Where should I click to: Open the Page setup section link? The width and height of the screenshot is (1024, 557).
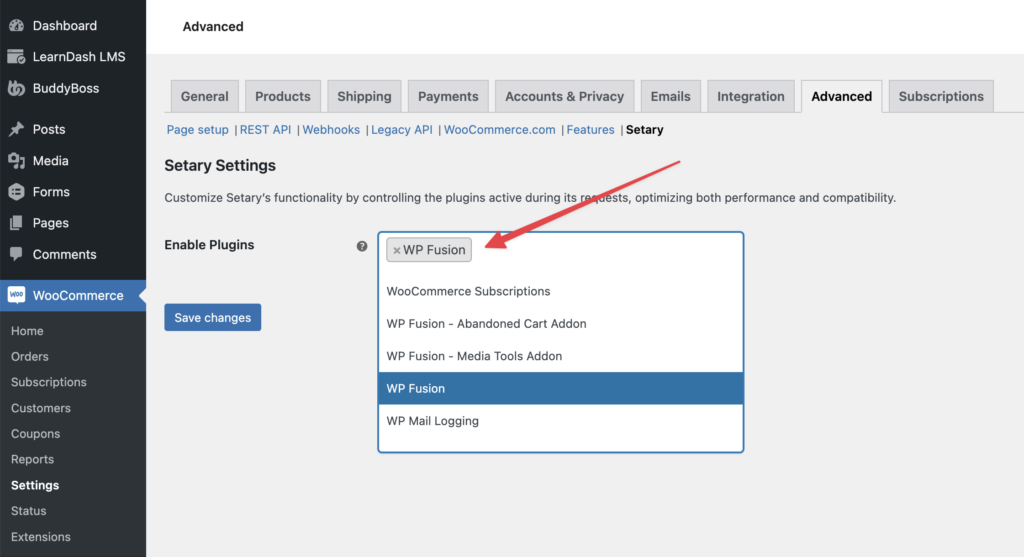[197, 129]
